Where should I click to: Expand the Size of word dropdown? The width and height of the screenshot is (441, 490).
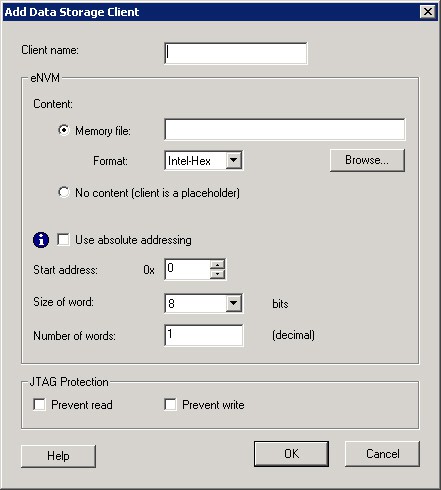click(x=234, y=303)
